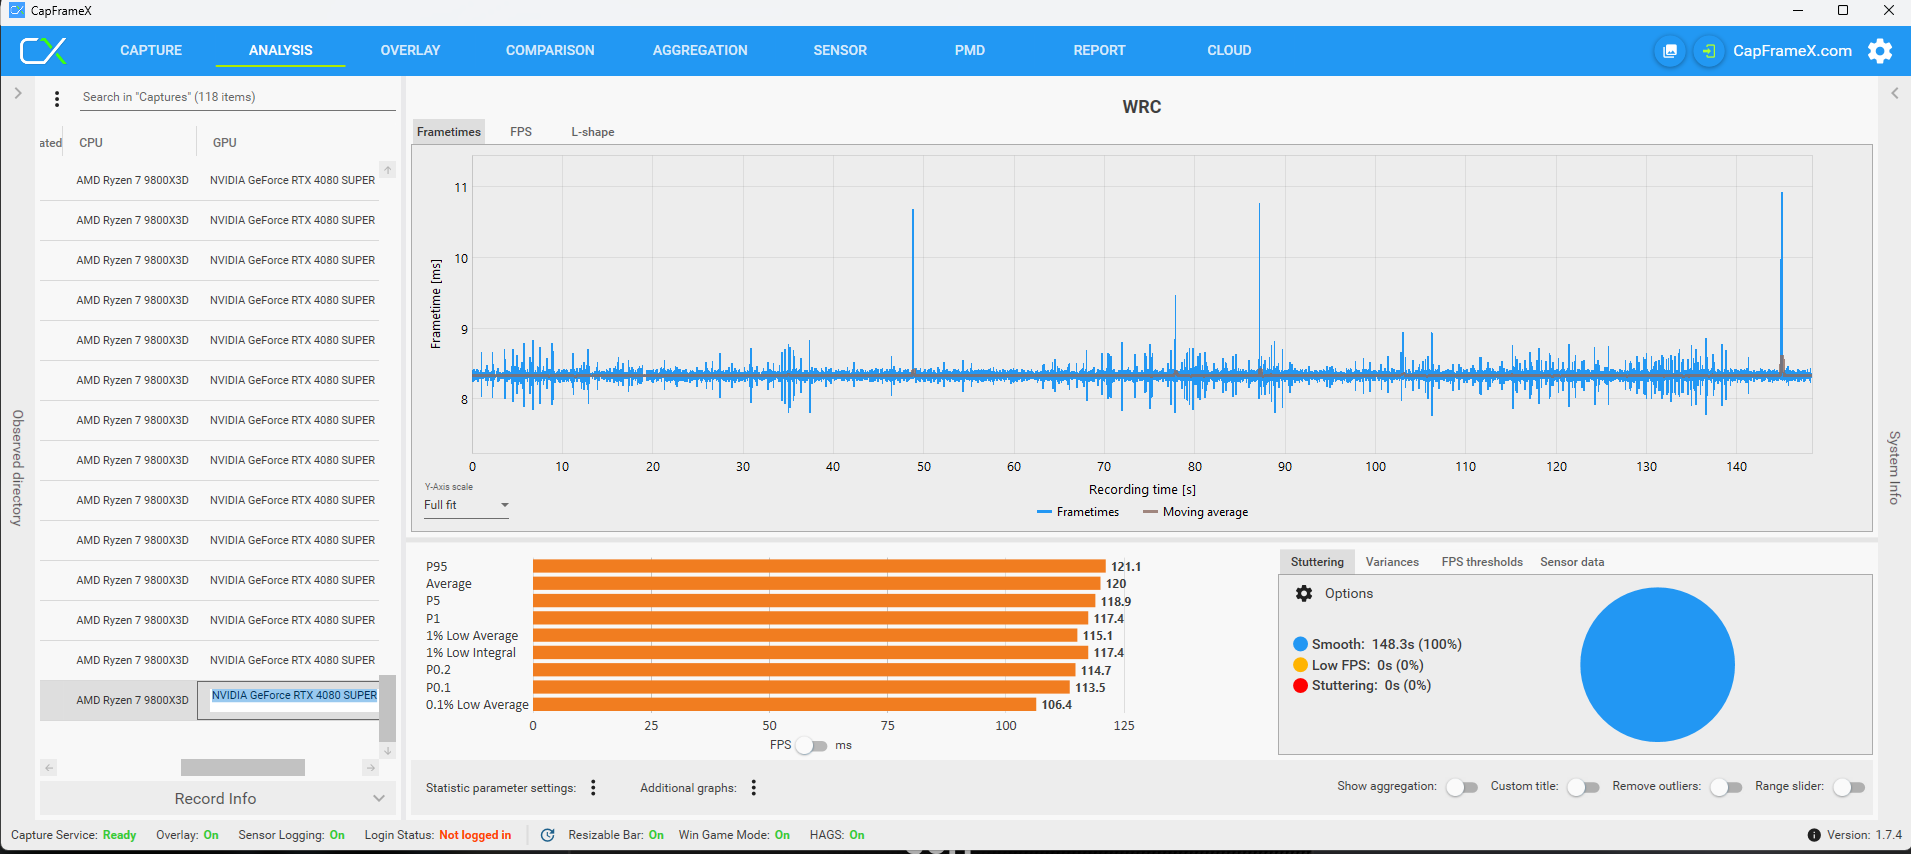Click the CapFrameX logo icon

point(44,50)
